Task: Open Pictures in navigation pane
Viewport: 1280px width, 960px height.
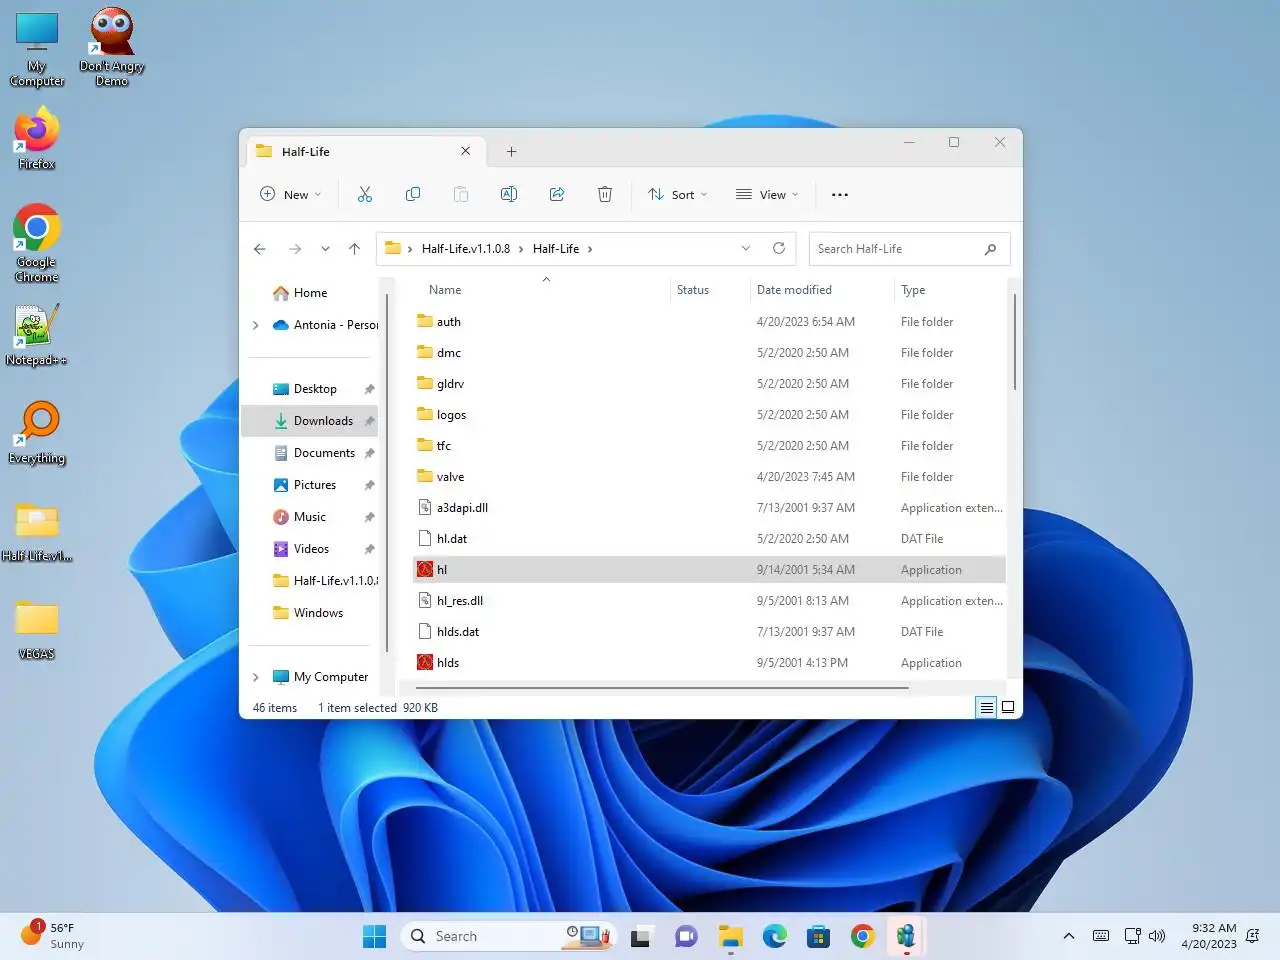Action: coord(315,485)
